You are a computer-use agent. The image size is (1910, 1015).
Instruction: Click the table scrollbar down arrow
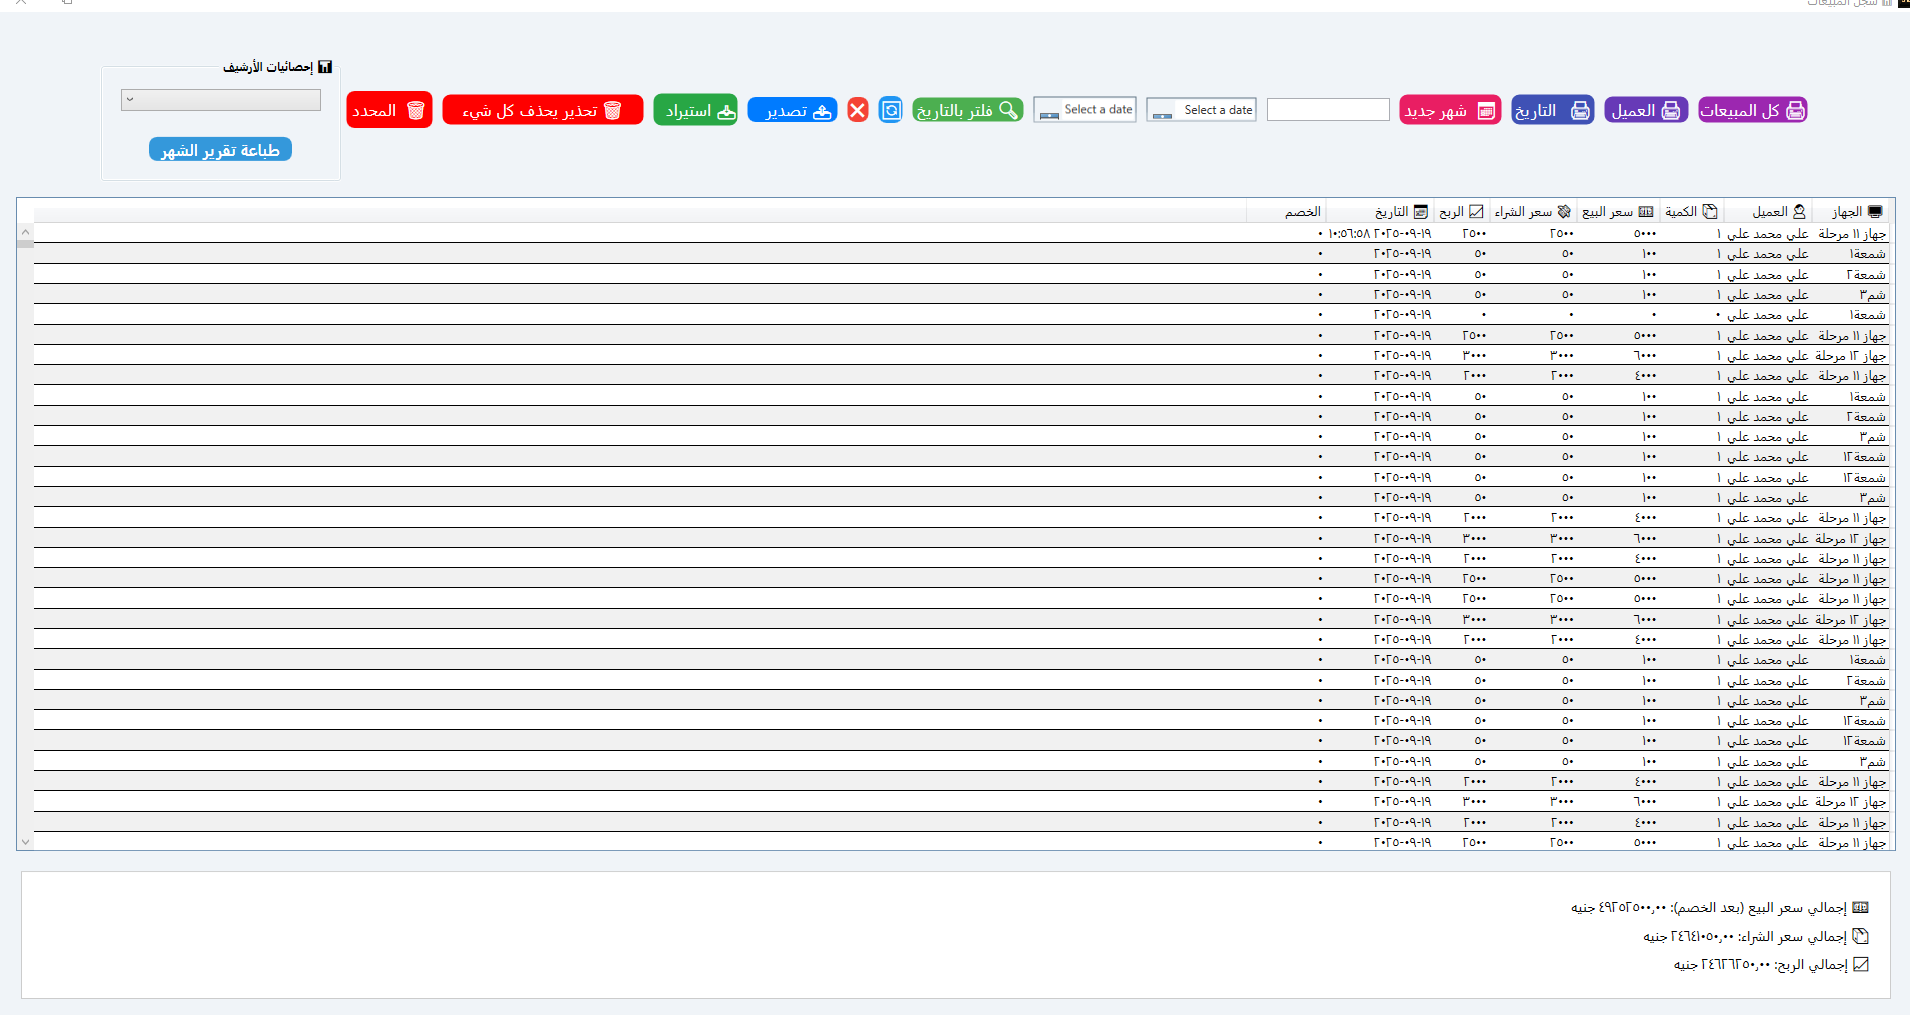pos(25,842)
